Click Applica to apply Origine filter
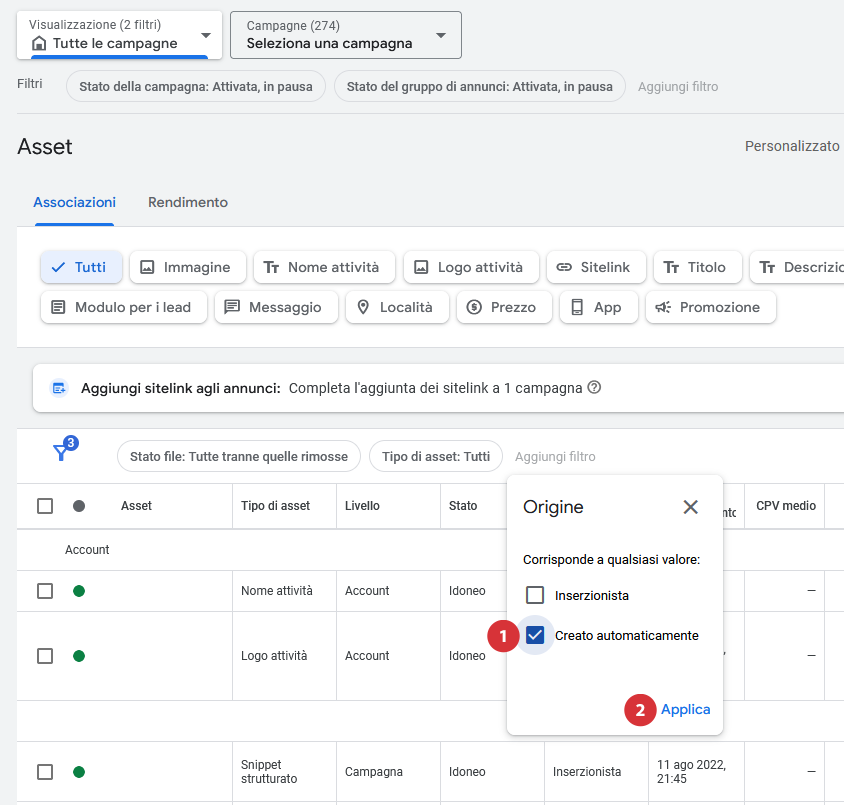The height and width of the screenshot is (805, 844). coord(685,709)
